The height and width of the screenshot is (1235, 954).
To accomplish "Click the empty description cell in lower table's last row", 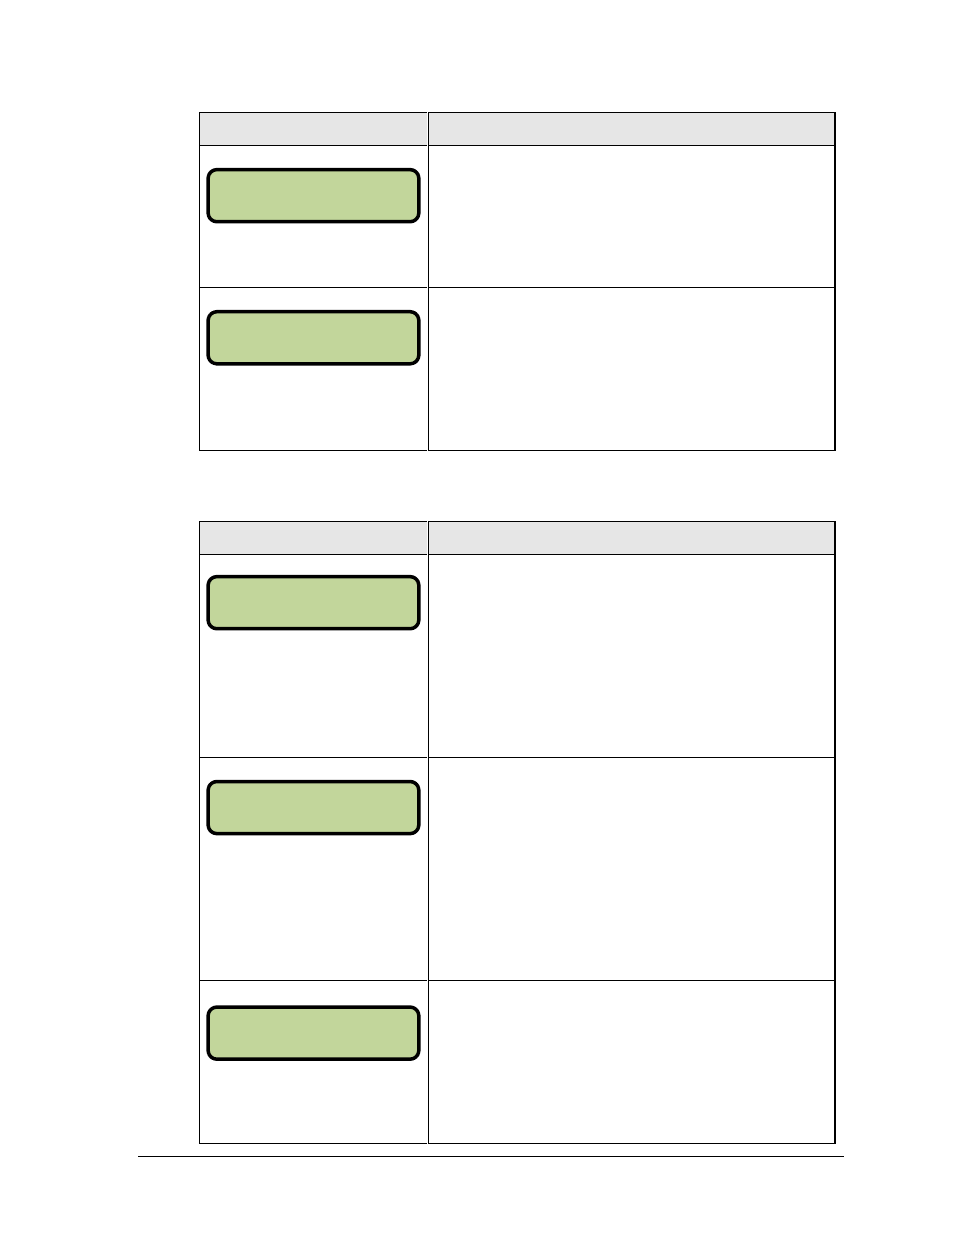I will tap(631, 1062).
